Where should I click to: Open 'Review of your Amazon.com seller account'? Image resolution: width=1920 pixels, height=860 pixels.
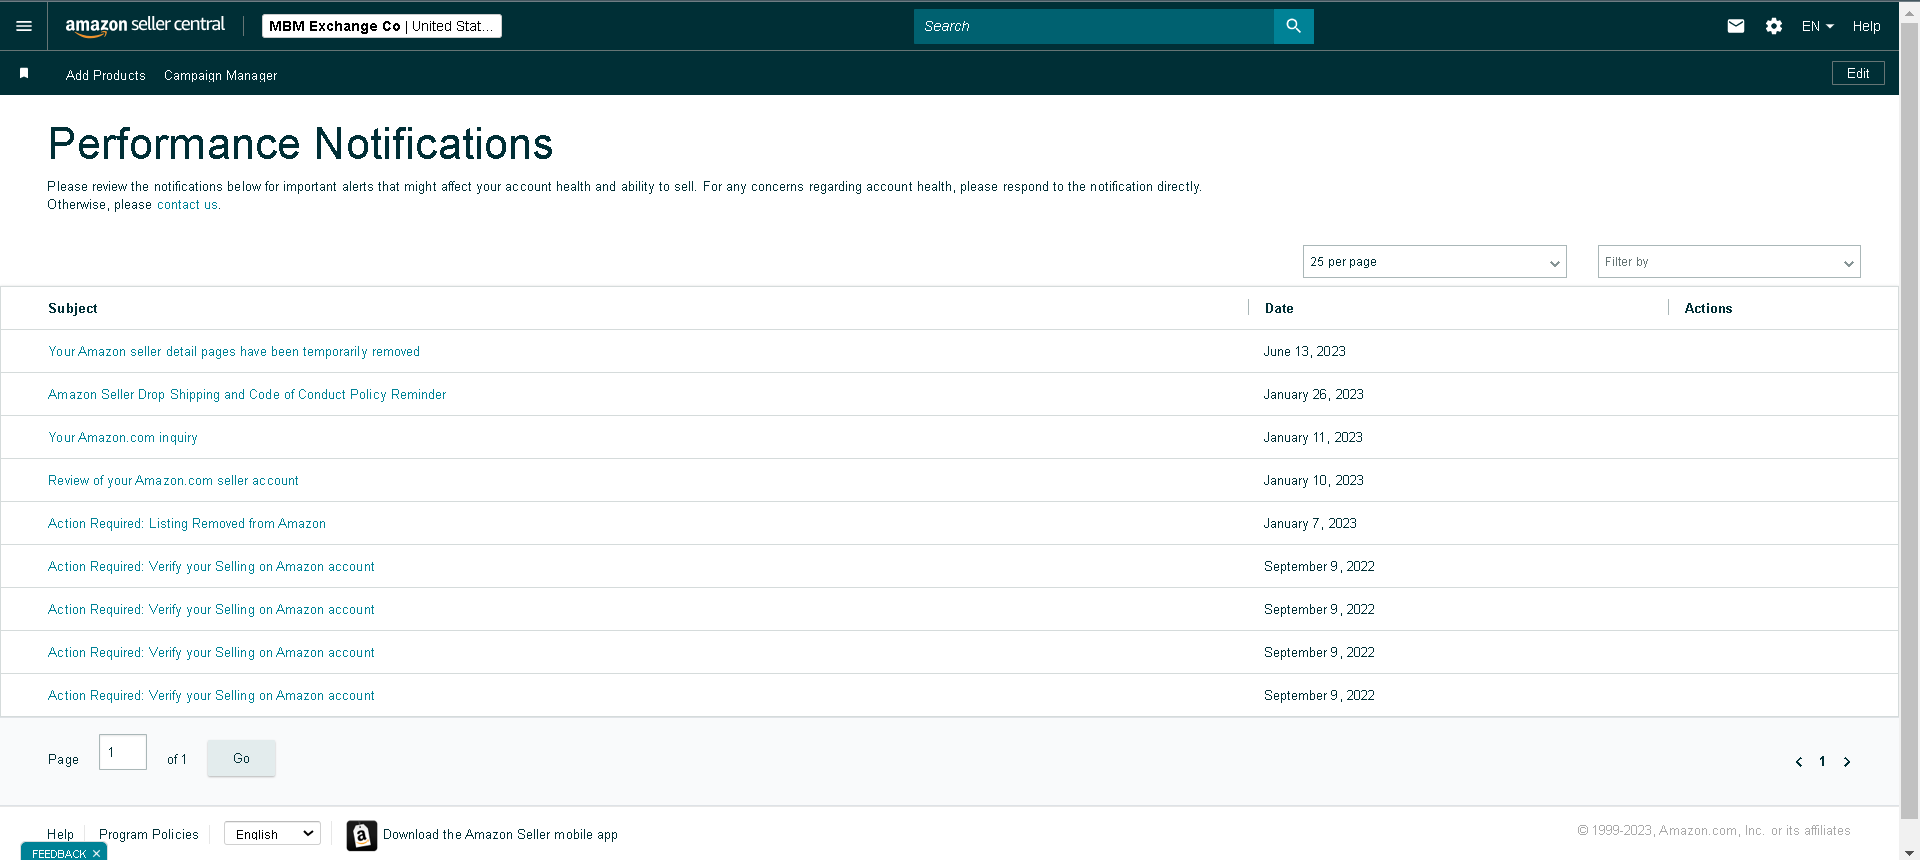173,481
